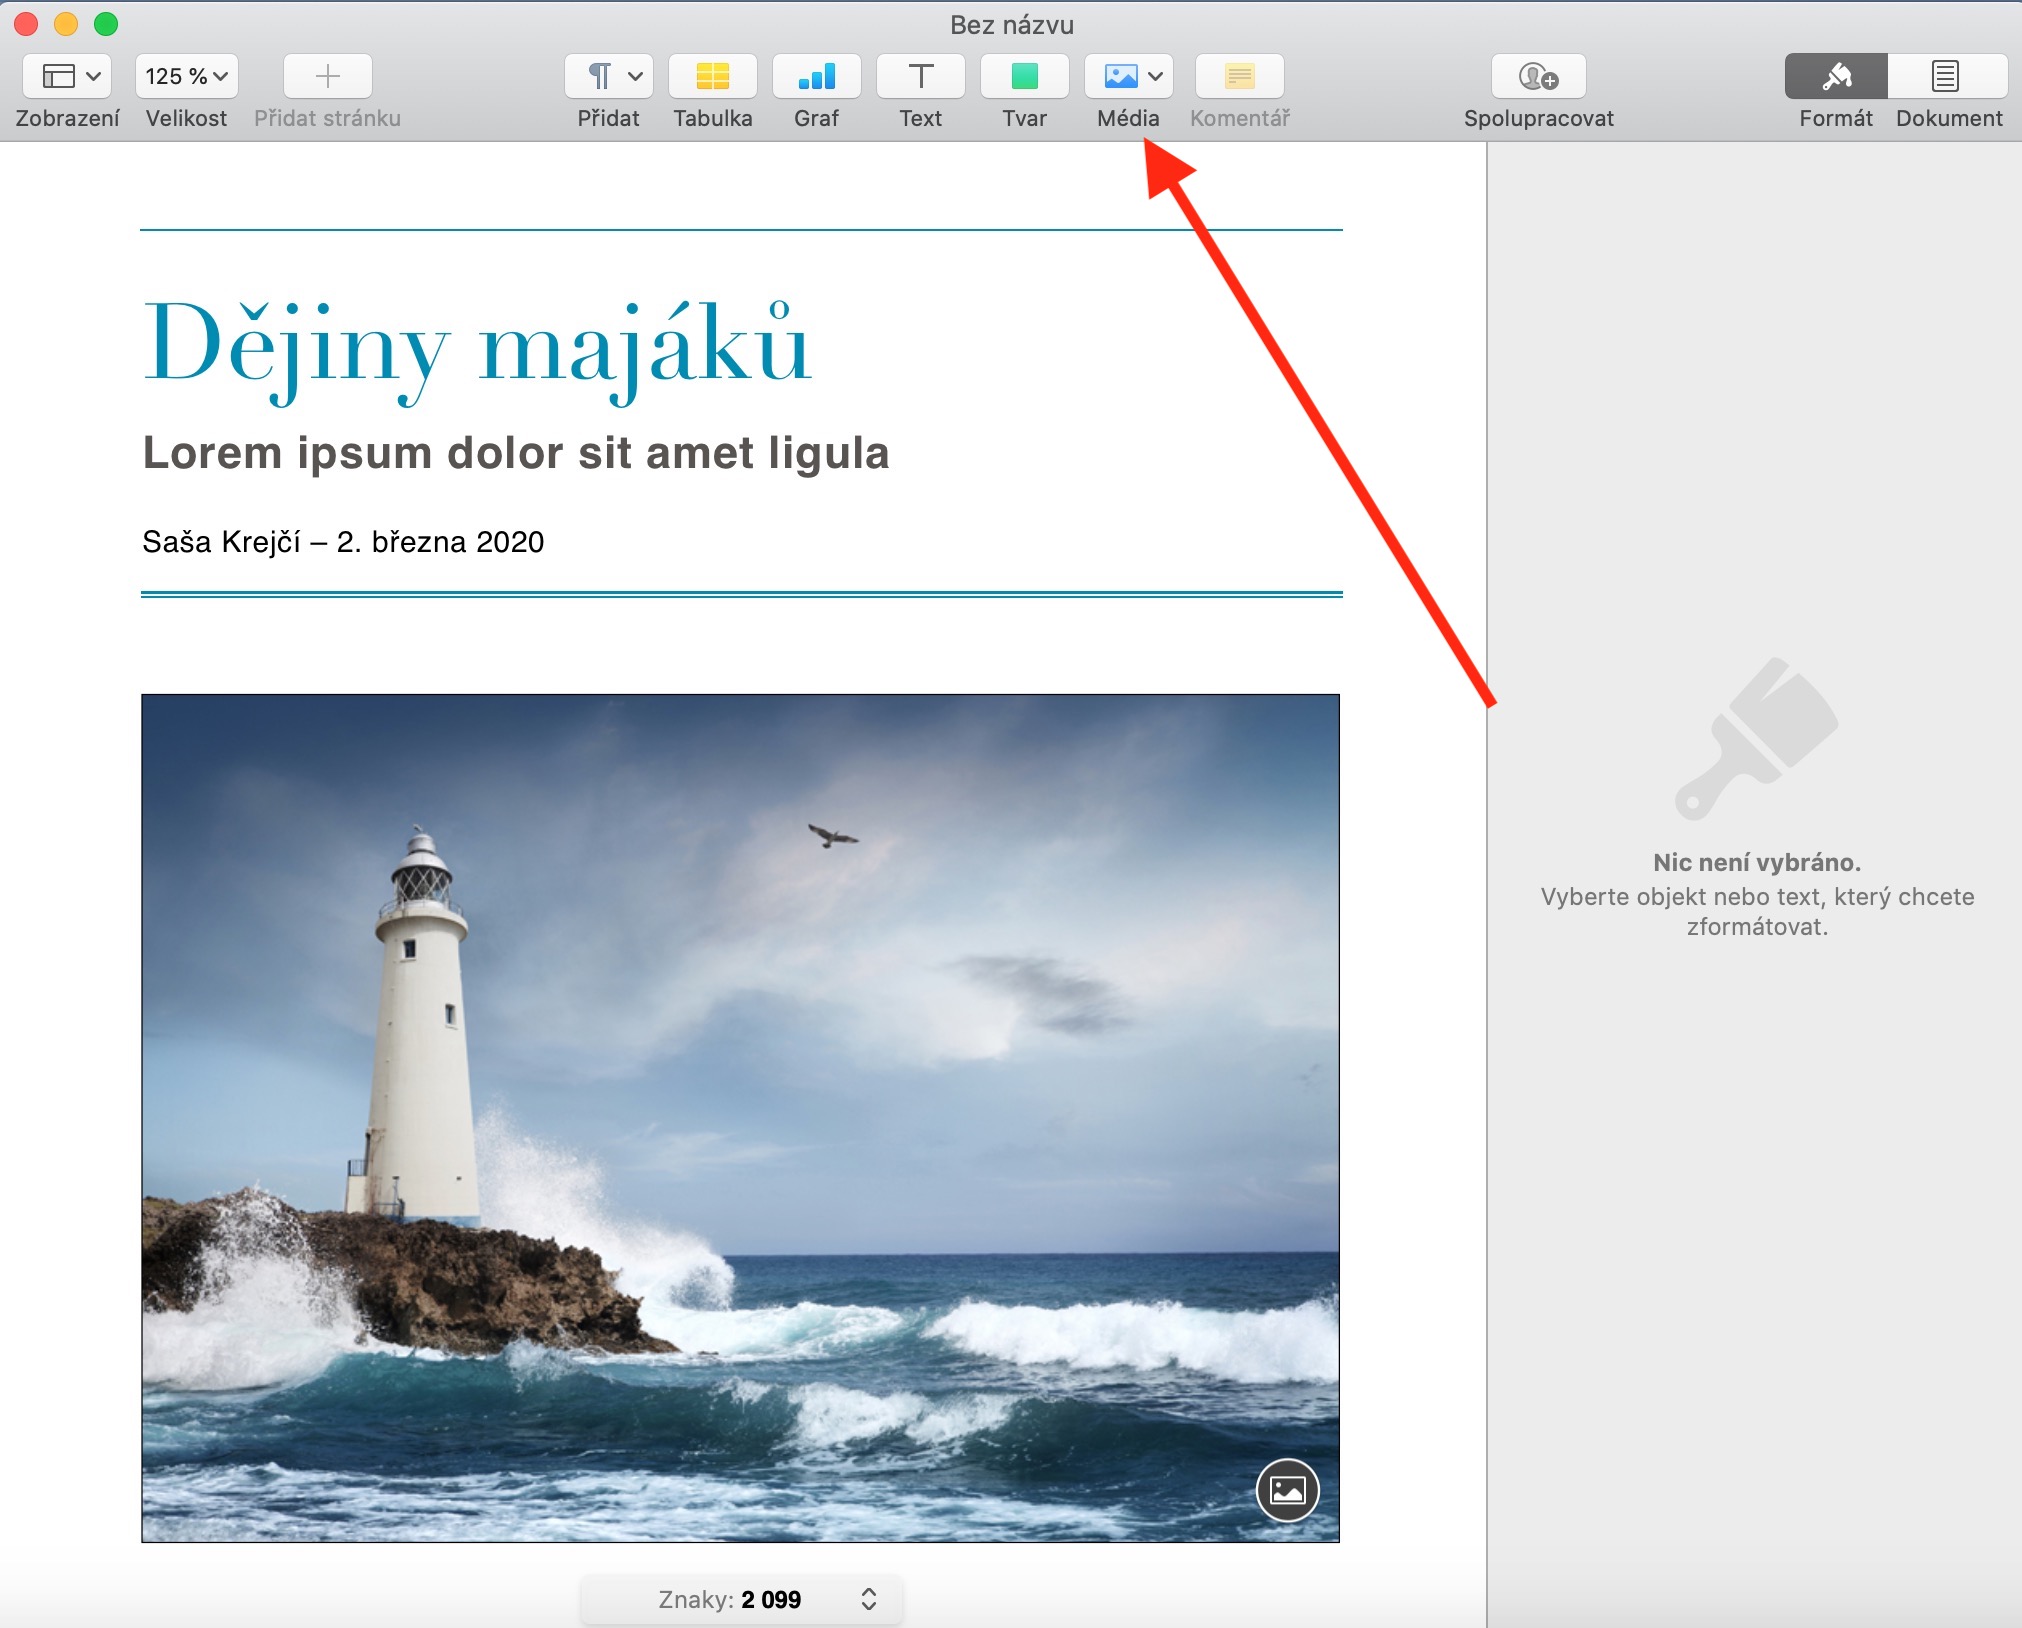Open Spolupracovat collaboration icon
The width and height of the screenshot is (2022, 1628).
click(x=1538, y=77)
